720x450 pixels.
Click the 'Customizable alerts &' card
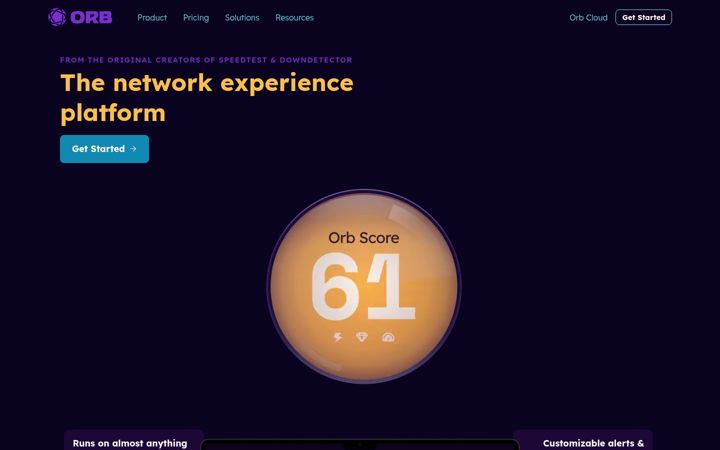[x=583, y=440]
